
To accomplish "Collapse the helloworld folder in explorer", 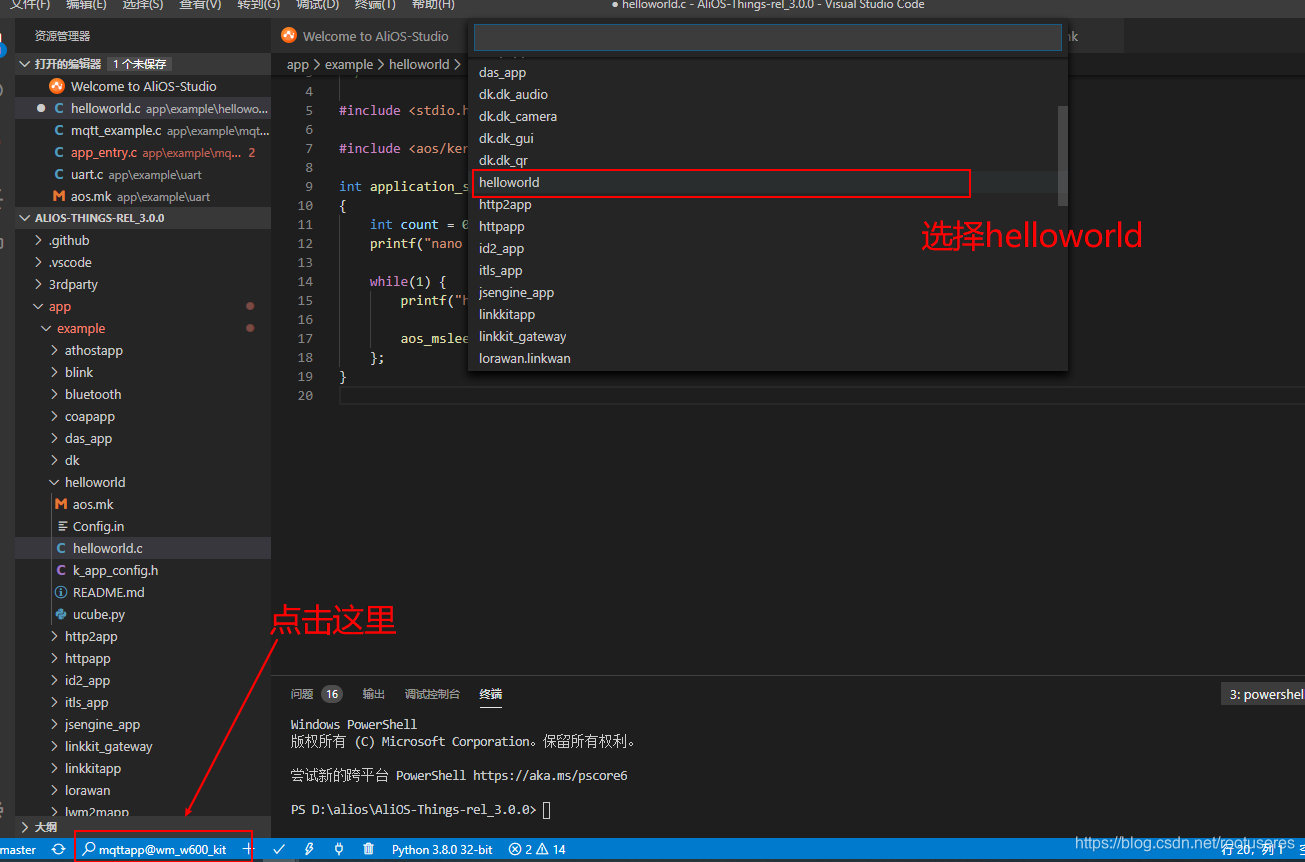I will (x=143, y=482).
